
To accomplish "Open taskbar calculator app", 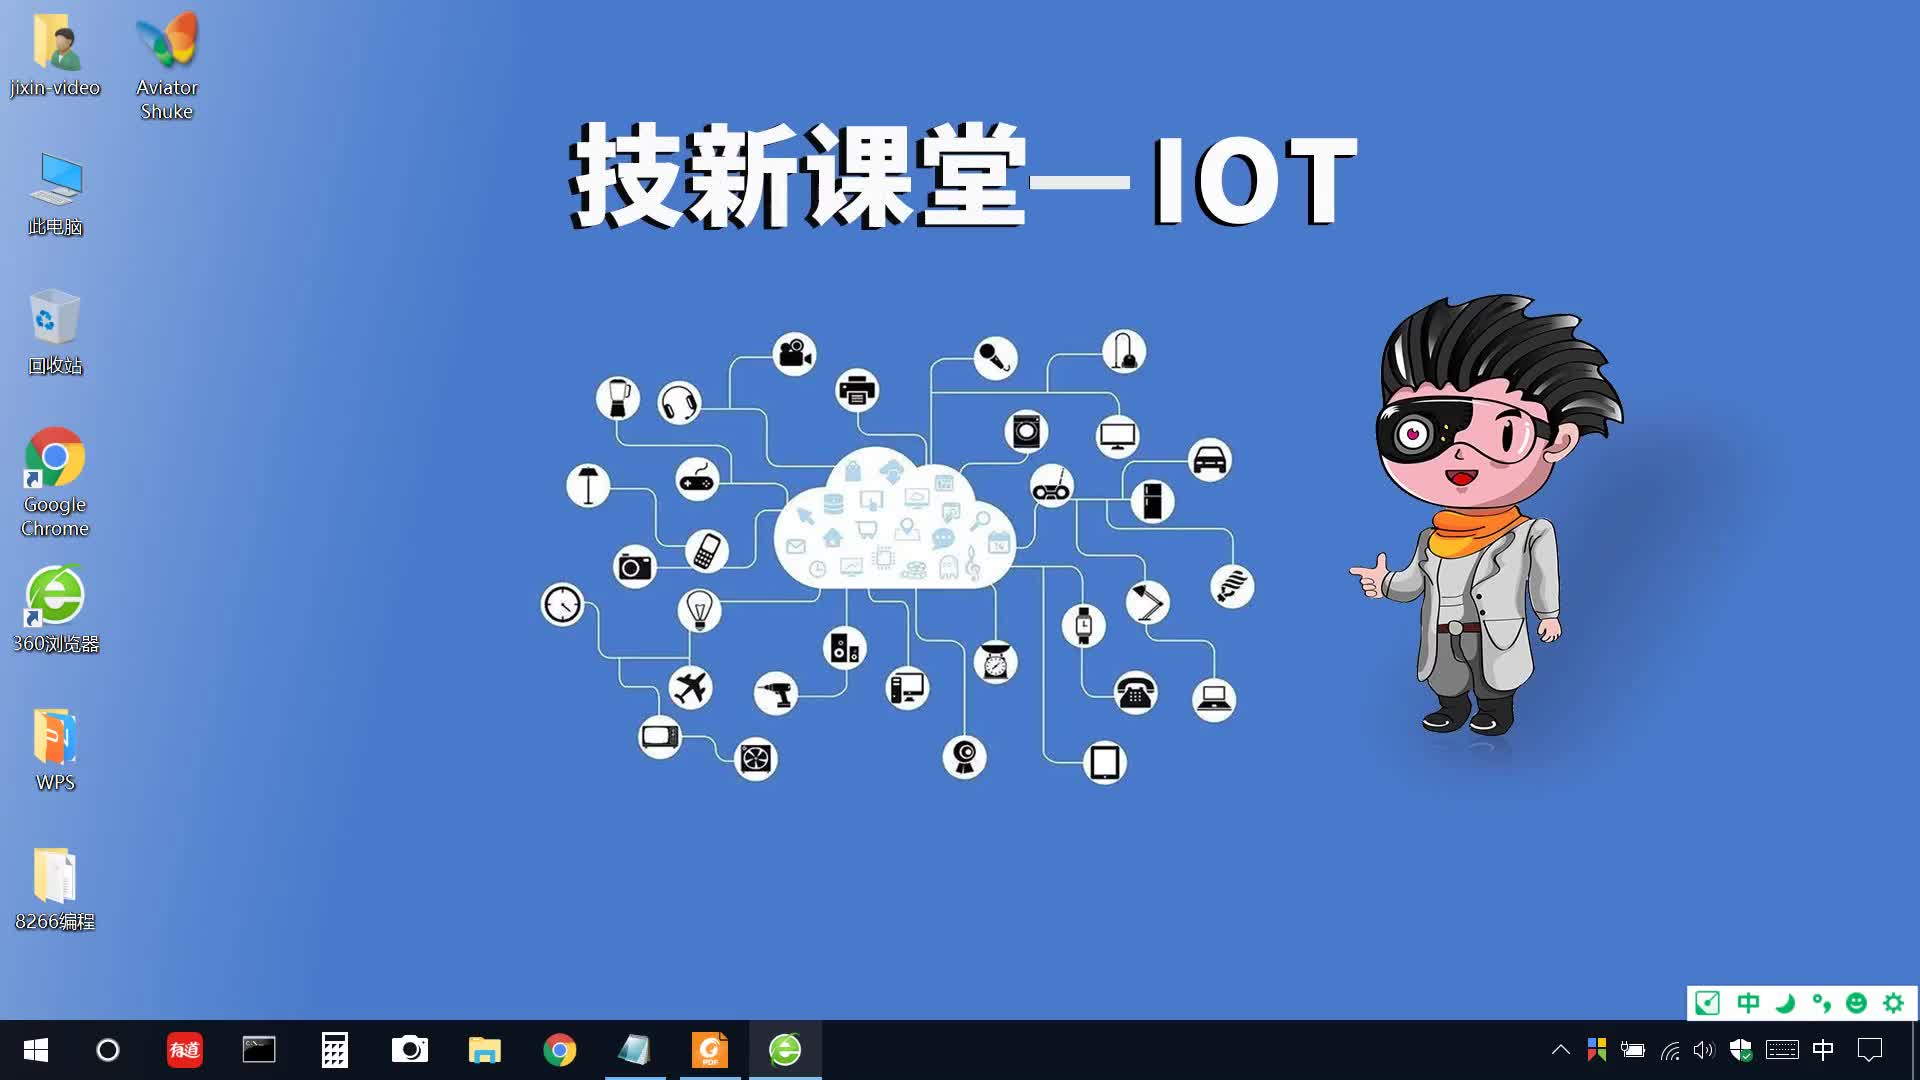I will pyautogui.click(x=334, y=1050).
